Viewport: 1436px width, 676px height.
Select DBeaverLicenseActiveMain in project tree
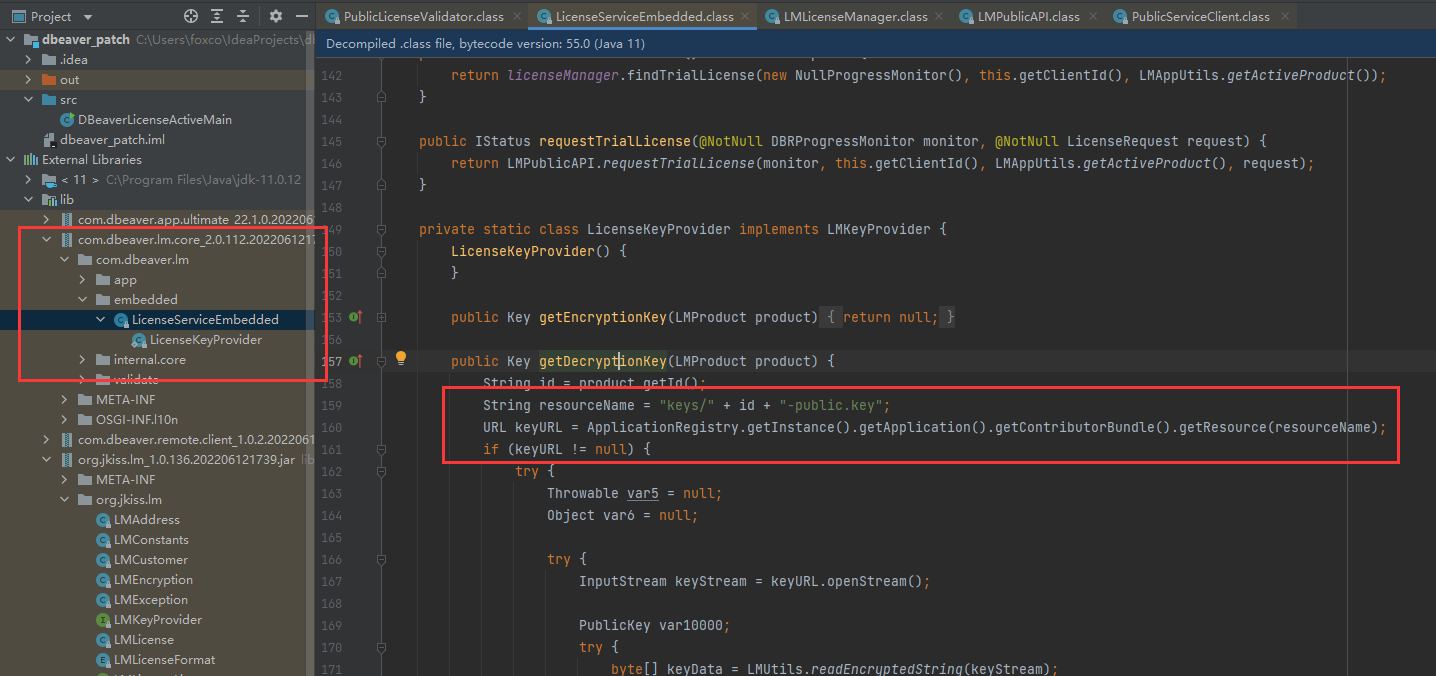(x=155, y=120)
